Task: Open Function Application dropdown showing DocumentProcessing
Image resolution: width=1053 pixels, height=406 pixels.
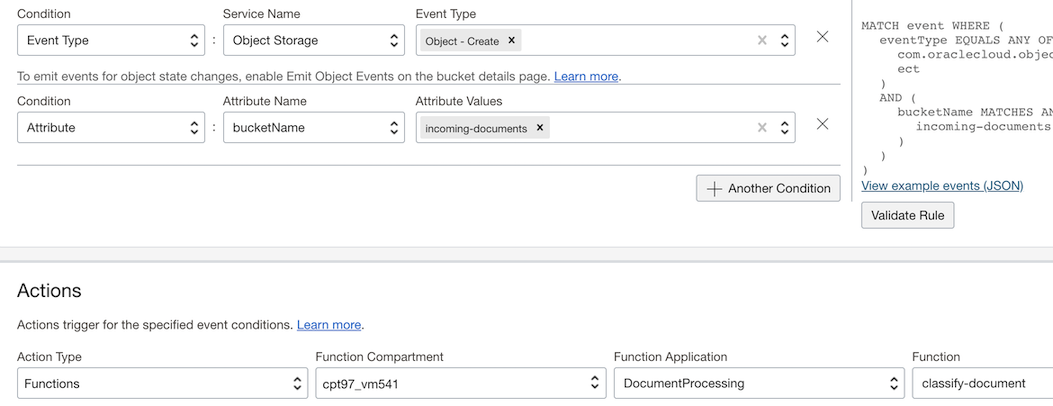Action: pos(759,384)
